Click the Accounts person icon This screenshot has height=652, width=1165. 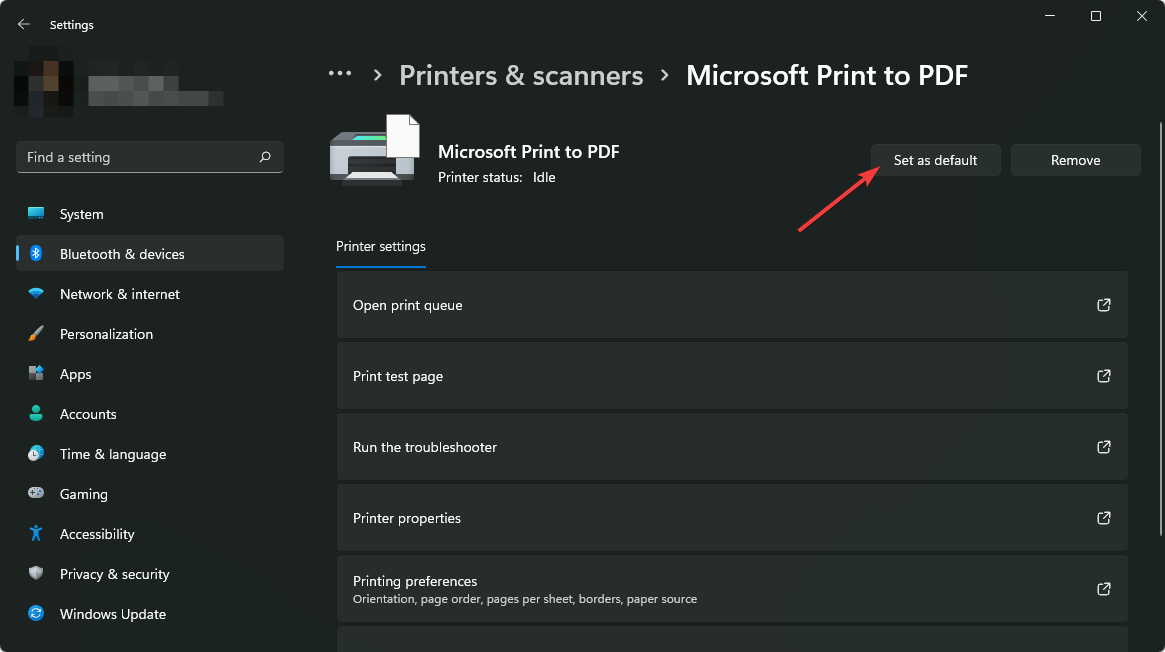36,414
